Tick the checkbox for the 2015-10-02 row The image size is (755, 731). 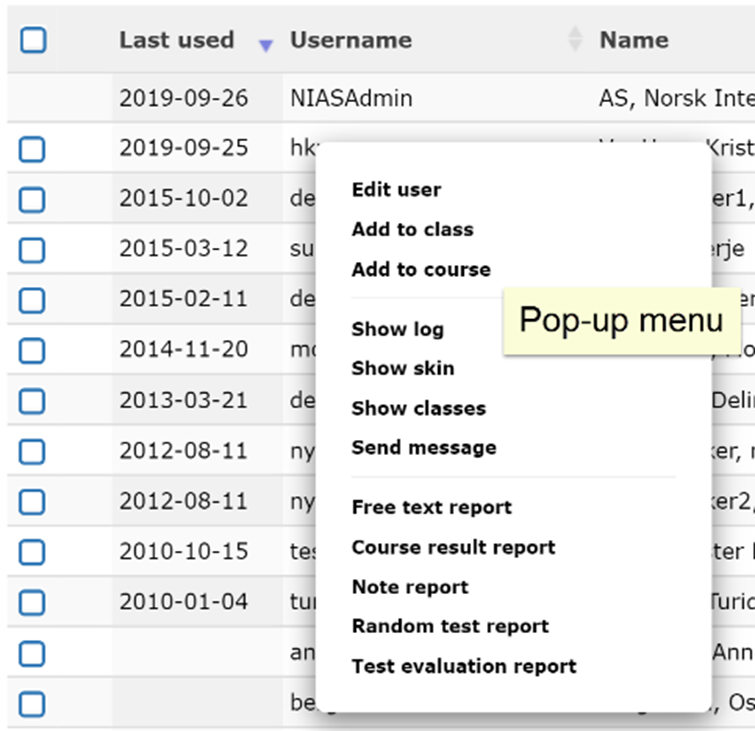point(32,200)
